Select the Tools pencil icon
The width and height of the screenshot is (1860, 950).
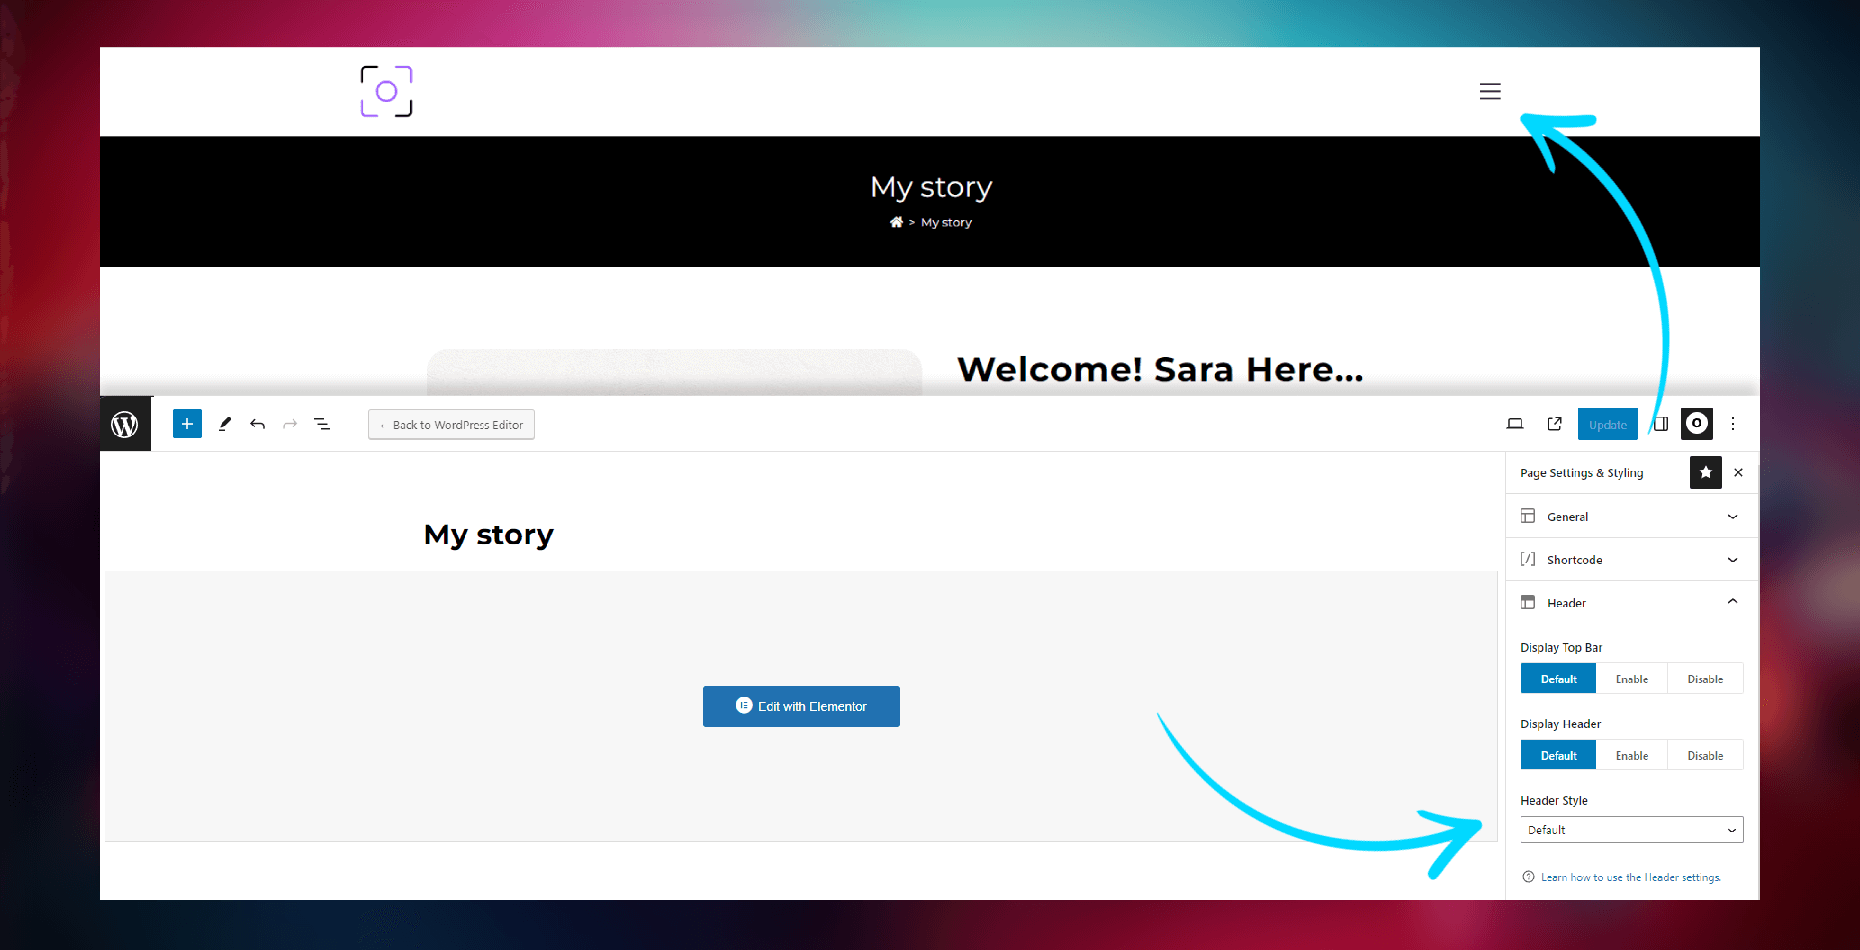[225, 424]
